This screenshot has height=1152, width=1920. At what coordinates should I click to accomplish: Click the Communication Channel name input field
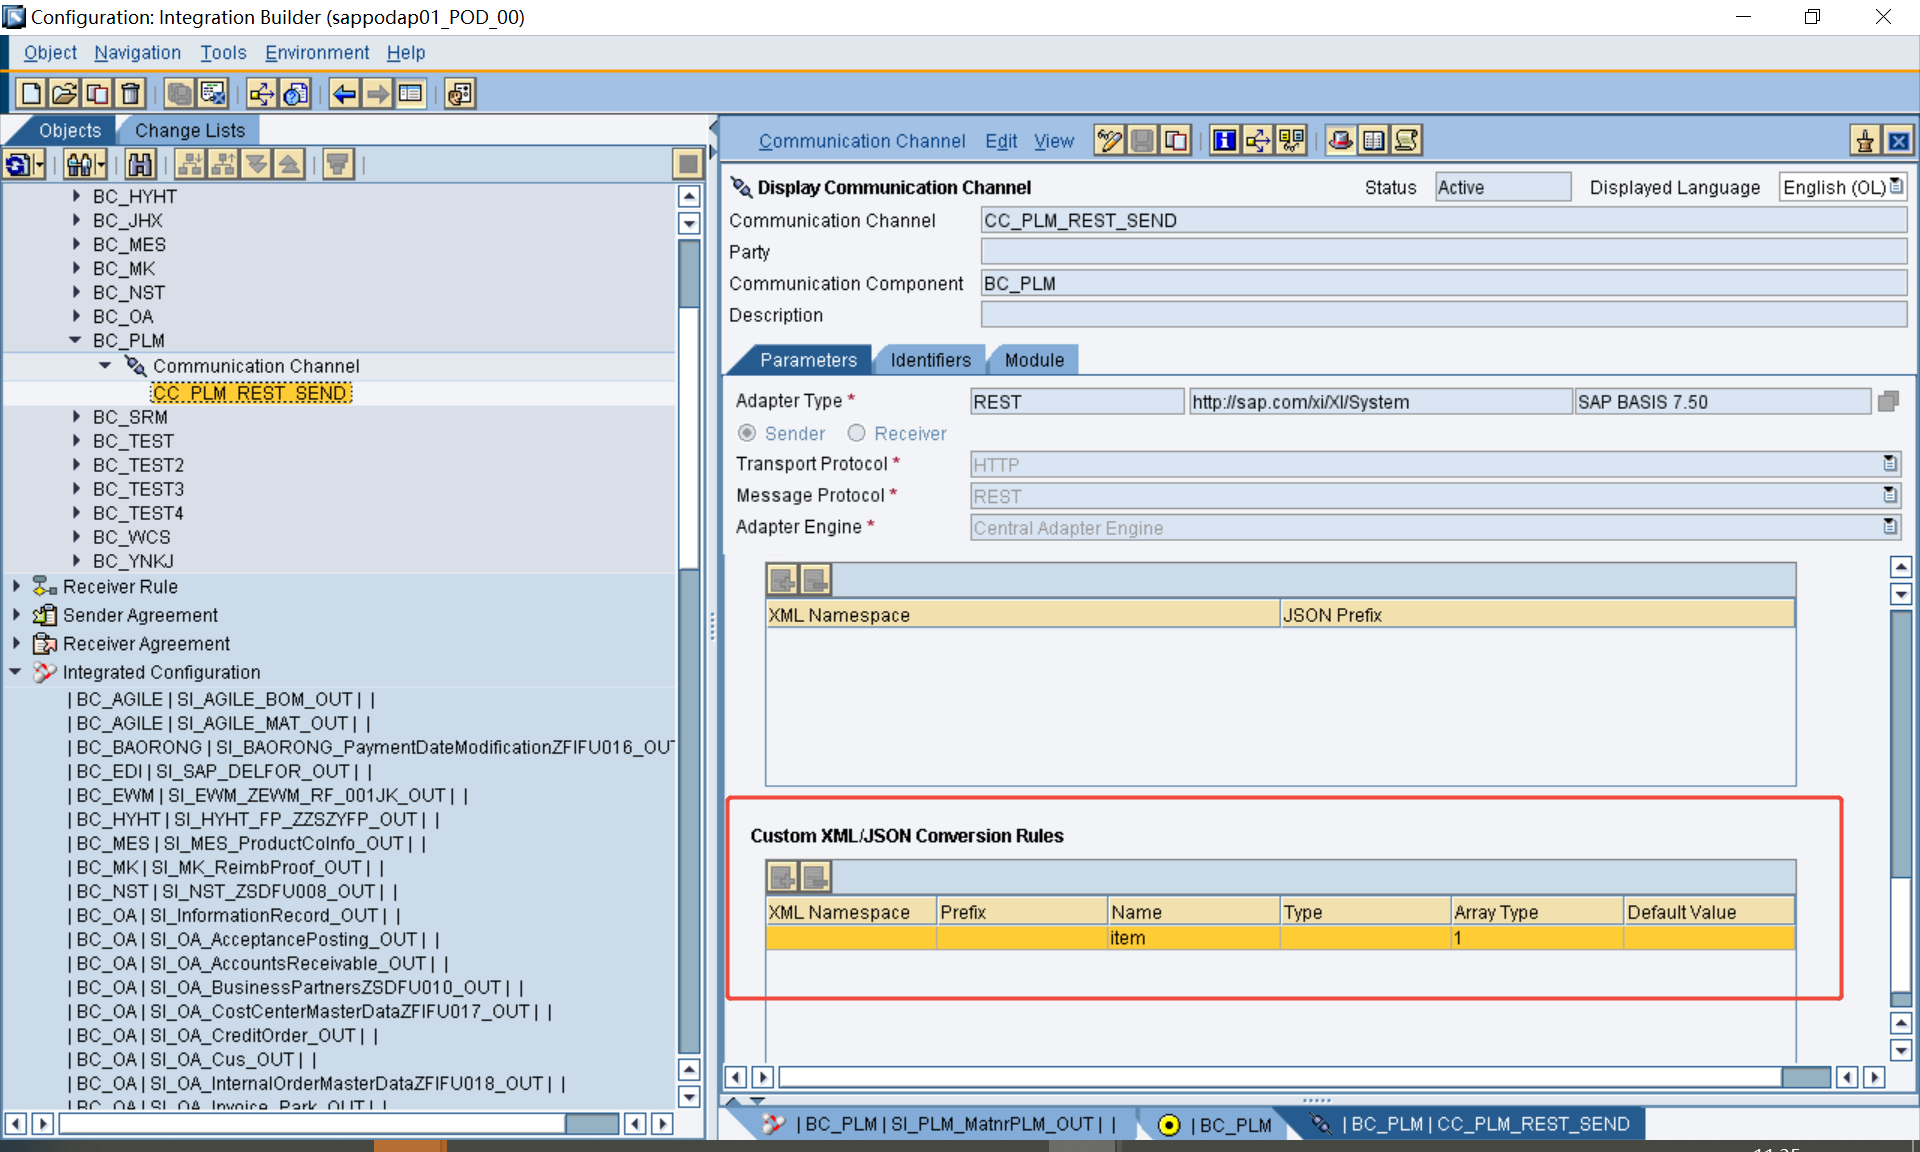pos(1442,221)
